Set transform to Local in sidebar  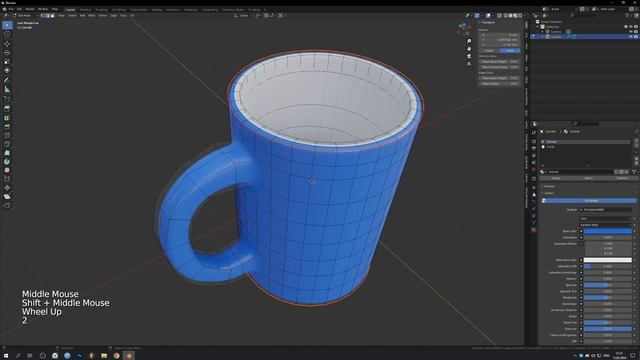coord(510,51)
